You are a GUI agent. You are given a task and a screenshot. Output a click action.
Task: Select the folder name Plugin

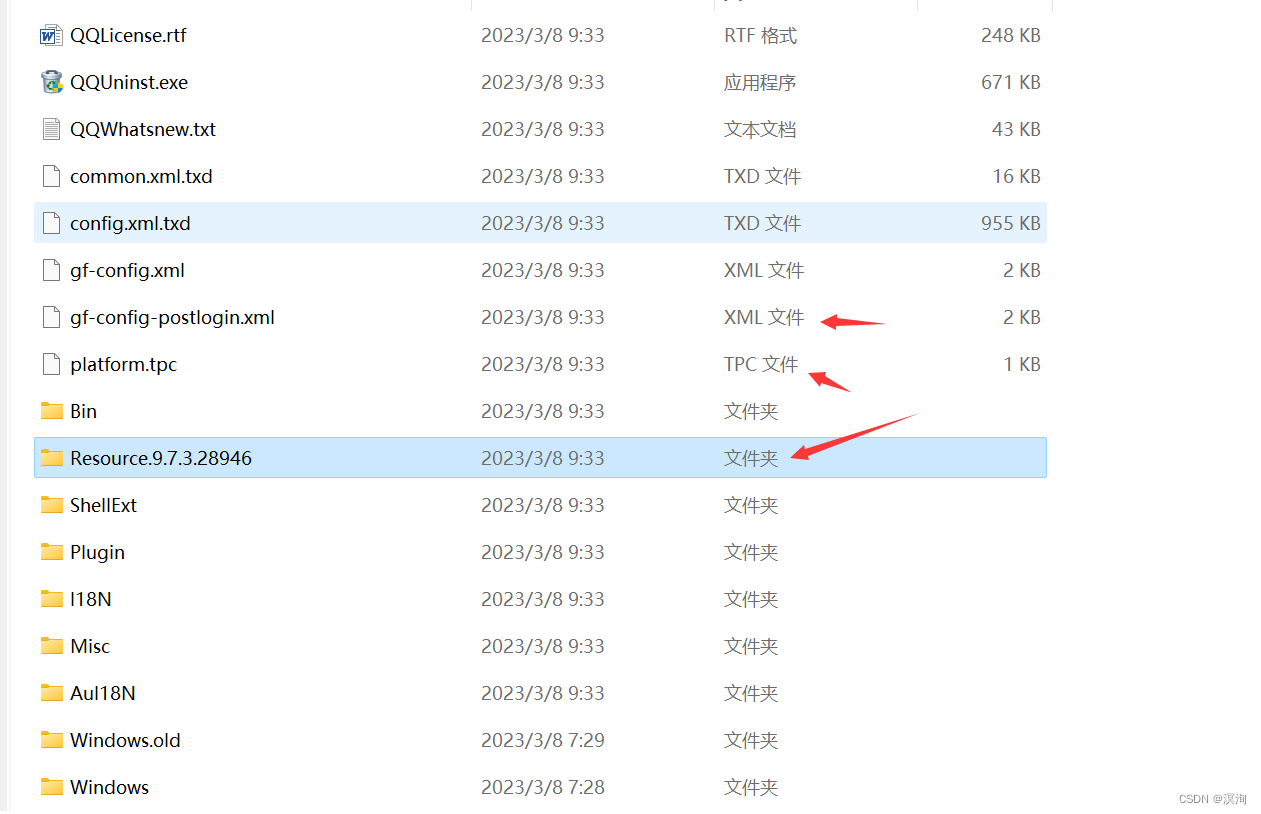pyautogui.click(x=97, y=552)
